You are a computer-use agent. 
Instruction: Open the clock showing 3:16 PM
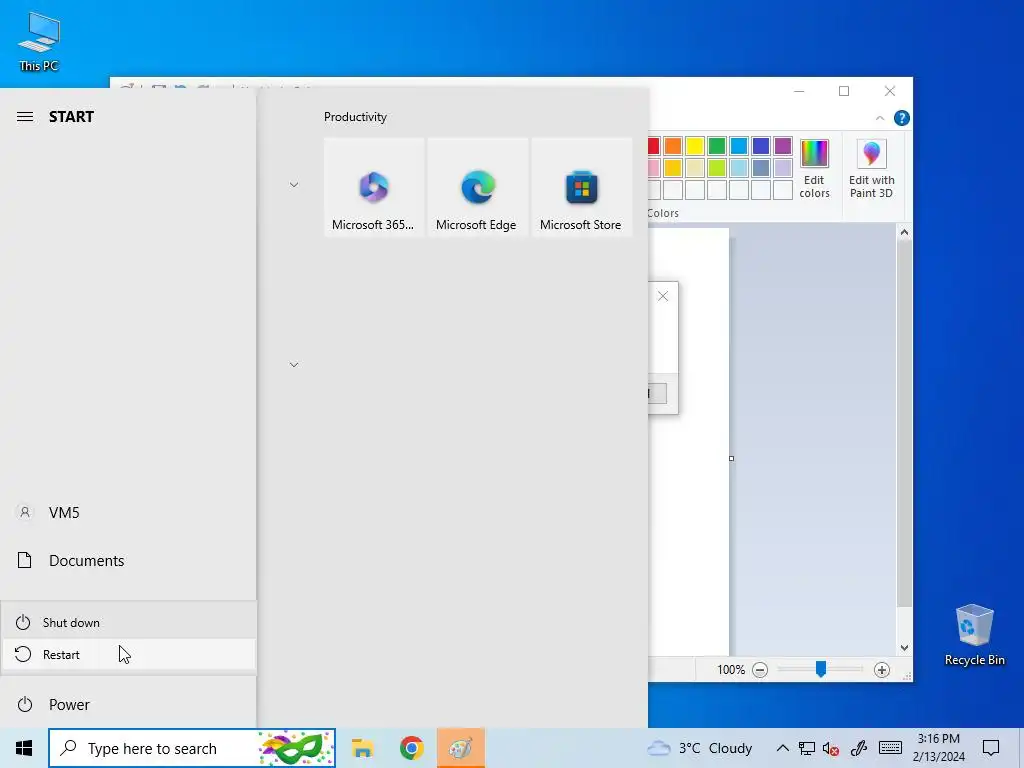tap(938, 748)
